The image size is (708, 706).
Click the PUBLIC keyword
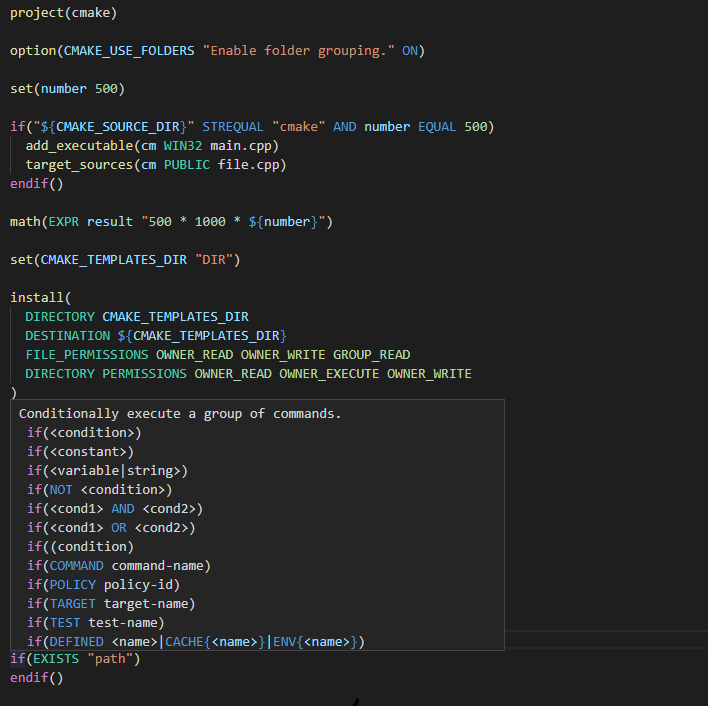click(x=186, y=164)
